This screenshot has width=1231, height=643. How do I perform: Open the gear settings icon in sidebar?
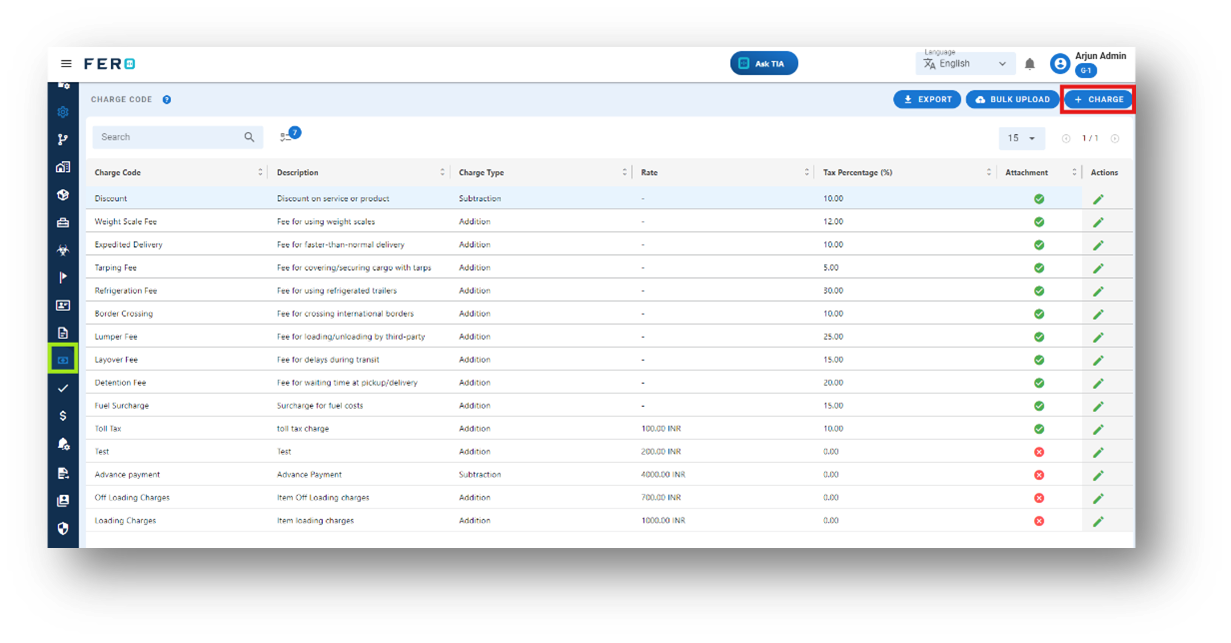point(63,112)
